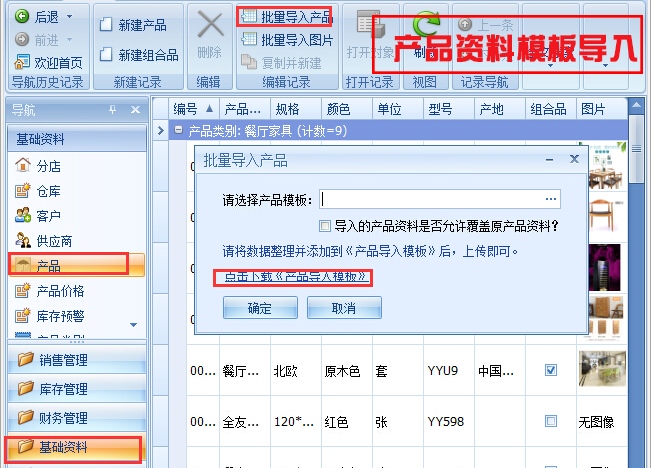Click 新建组合品 toolbar icon
The width and height of the screenshot is (651, 468).
point(105,55)
